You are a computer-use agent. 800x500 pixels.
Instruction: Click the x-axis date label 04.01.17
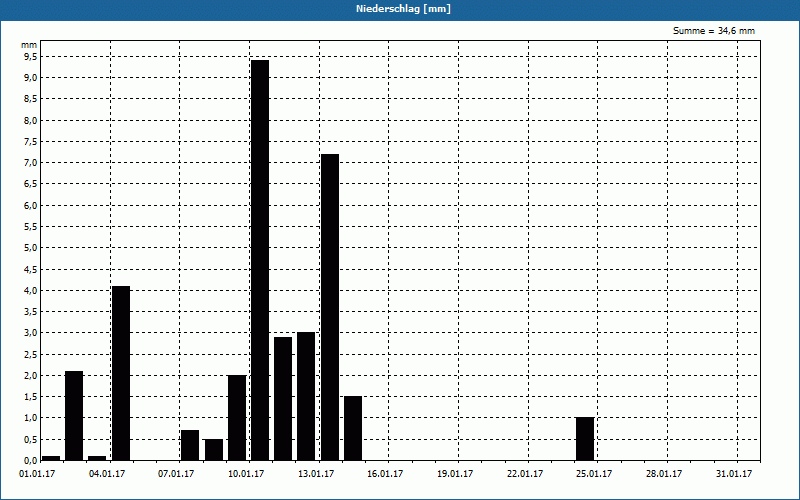[x=107, y=474]
